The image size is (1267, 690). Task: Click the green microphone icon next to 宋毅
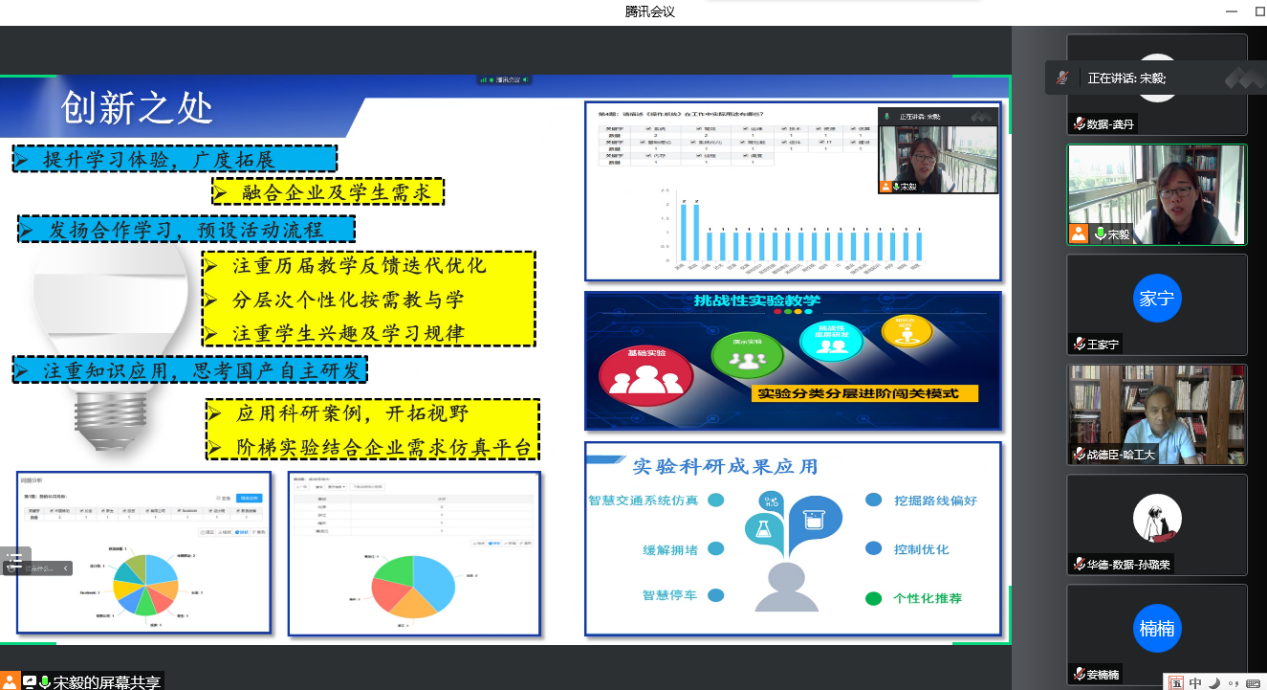tap(1099, 234)
